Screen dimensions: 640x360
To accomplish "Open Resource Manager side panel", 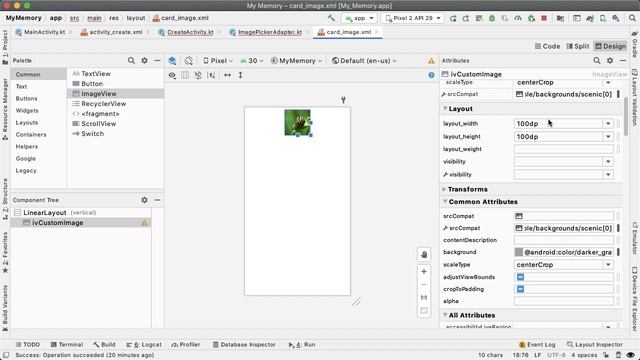I will 5,109.
